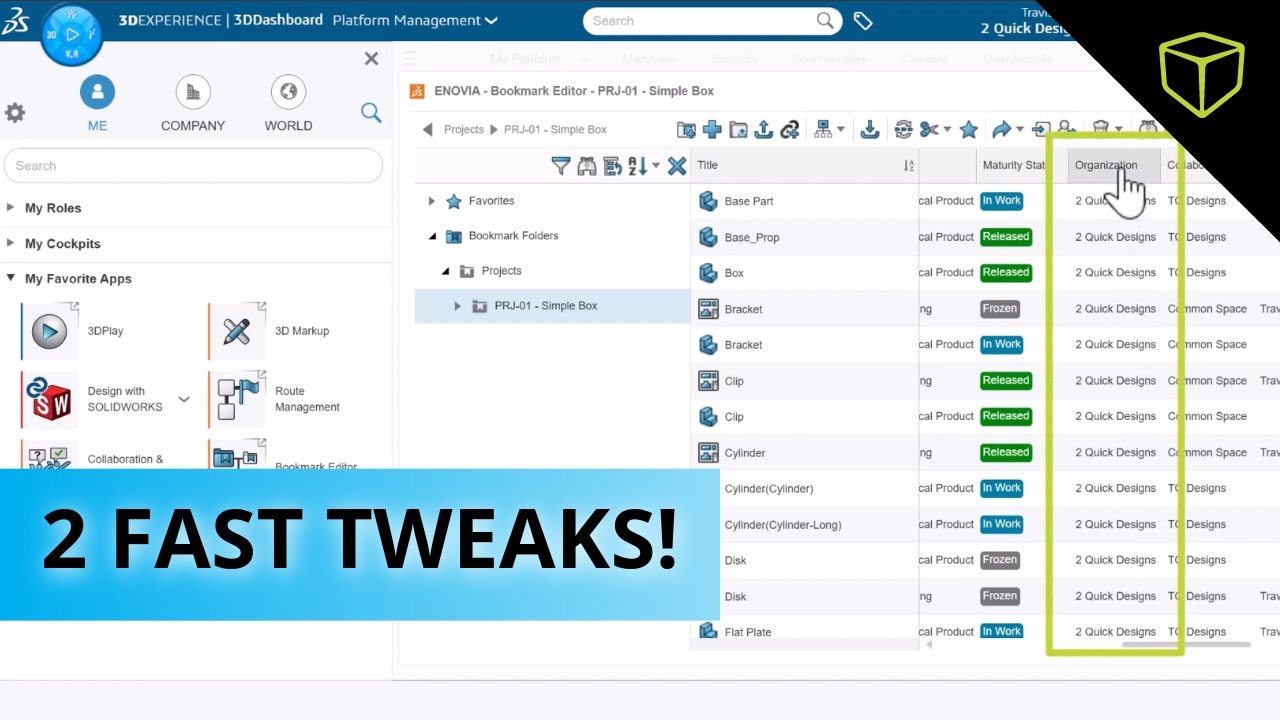Open the 3DEXPERIENCE compass

tap(72, 34)
